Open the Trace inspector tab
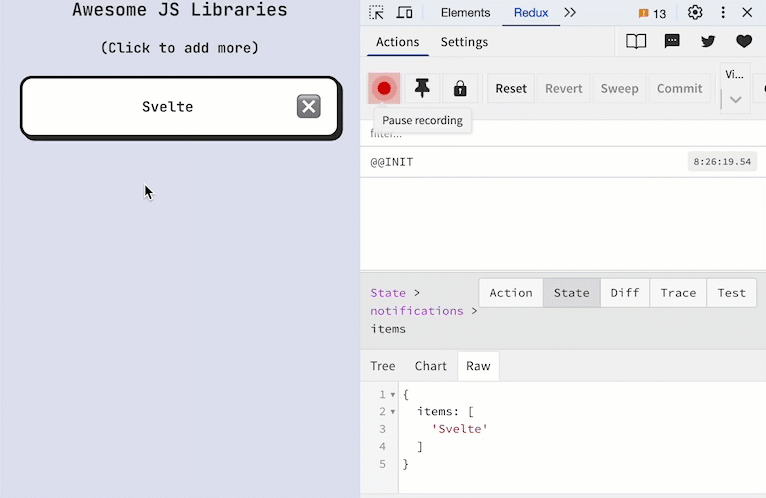Image resolution: width=766 pixels, height=498 pixels. click(x=678, y=293)
